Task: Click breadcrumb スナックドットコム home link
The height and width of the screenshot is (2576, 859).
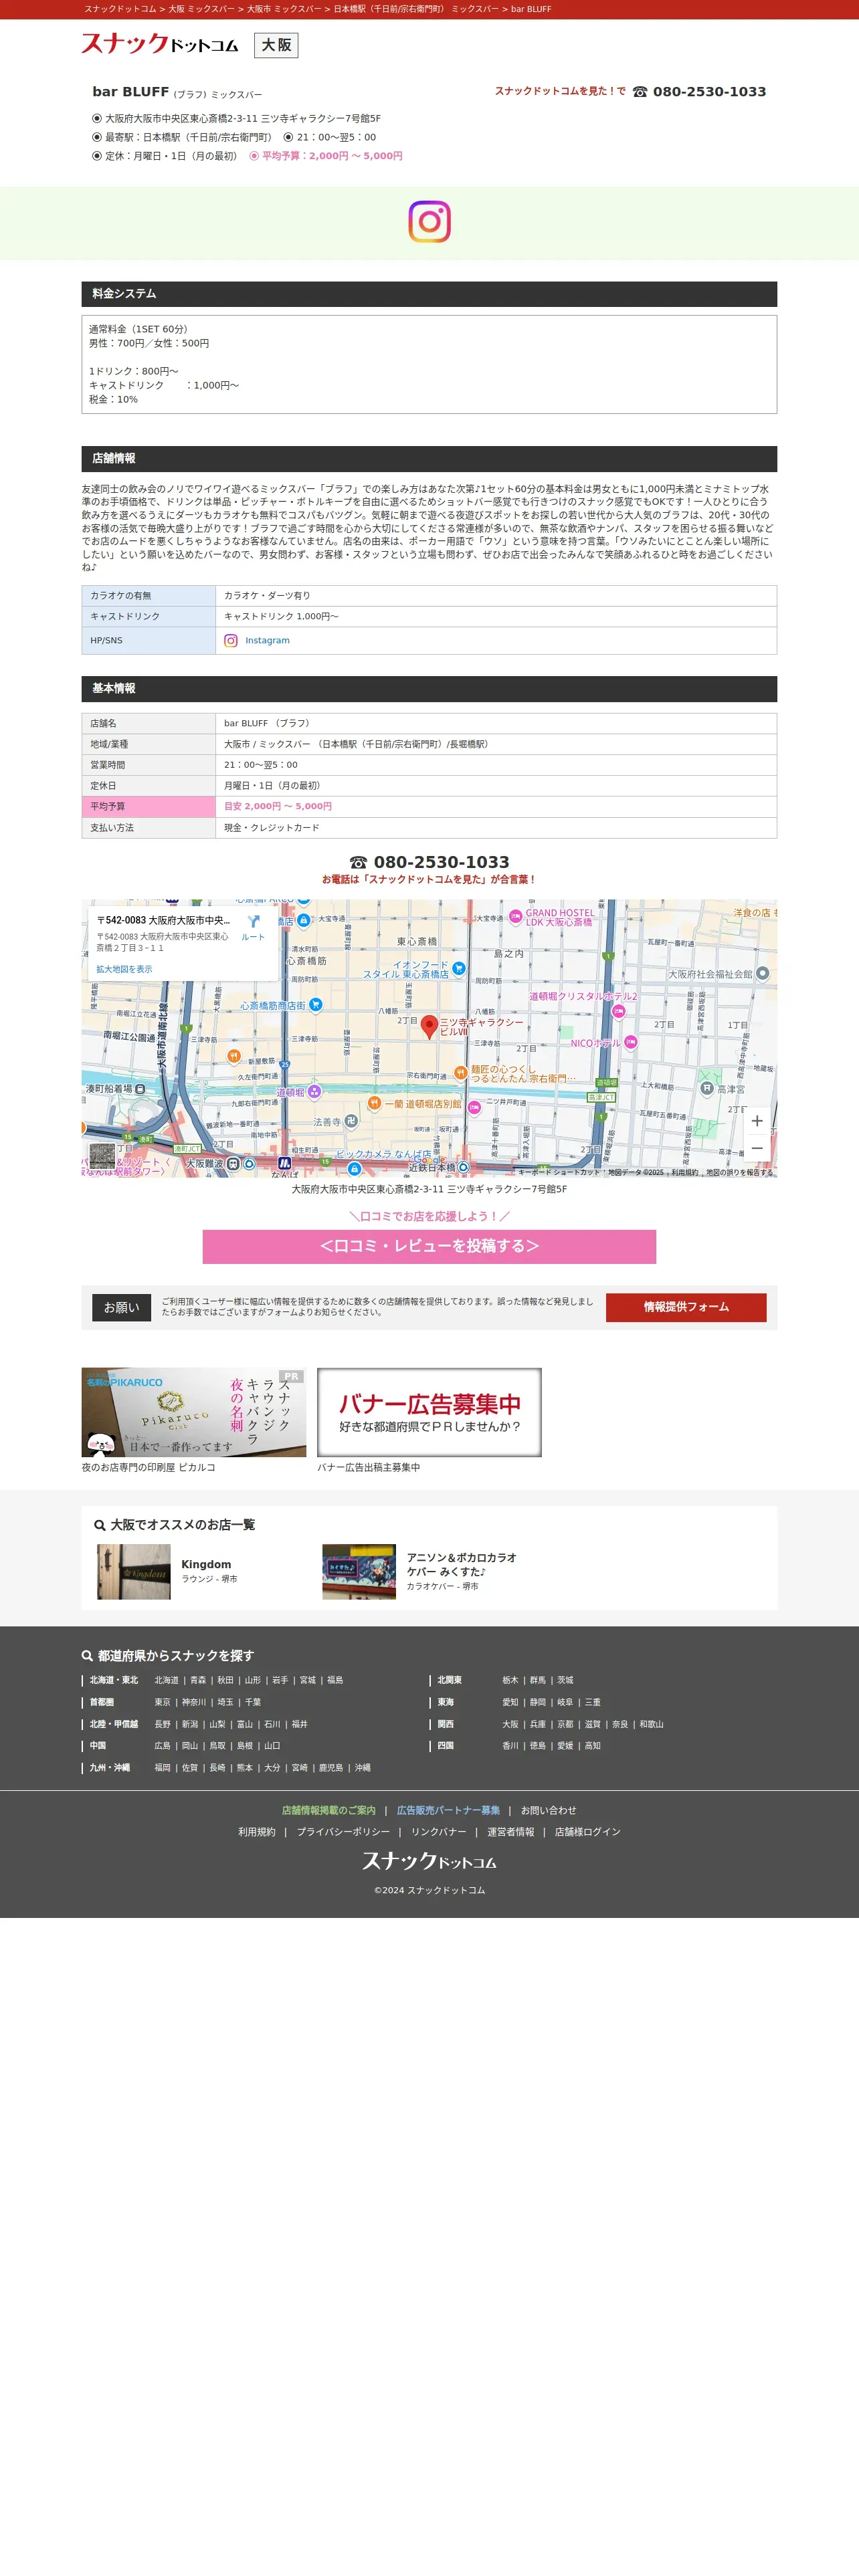Action: 120,9
